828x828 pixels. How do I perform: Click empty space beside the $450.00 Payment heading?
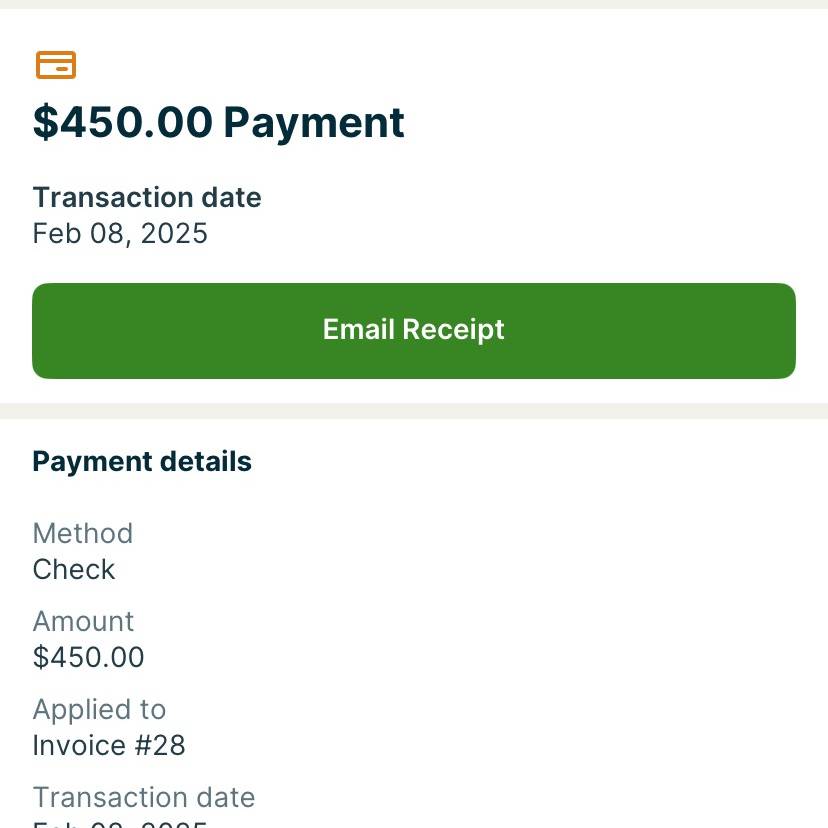[x=607, y=123]
